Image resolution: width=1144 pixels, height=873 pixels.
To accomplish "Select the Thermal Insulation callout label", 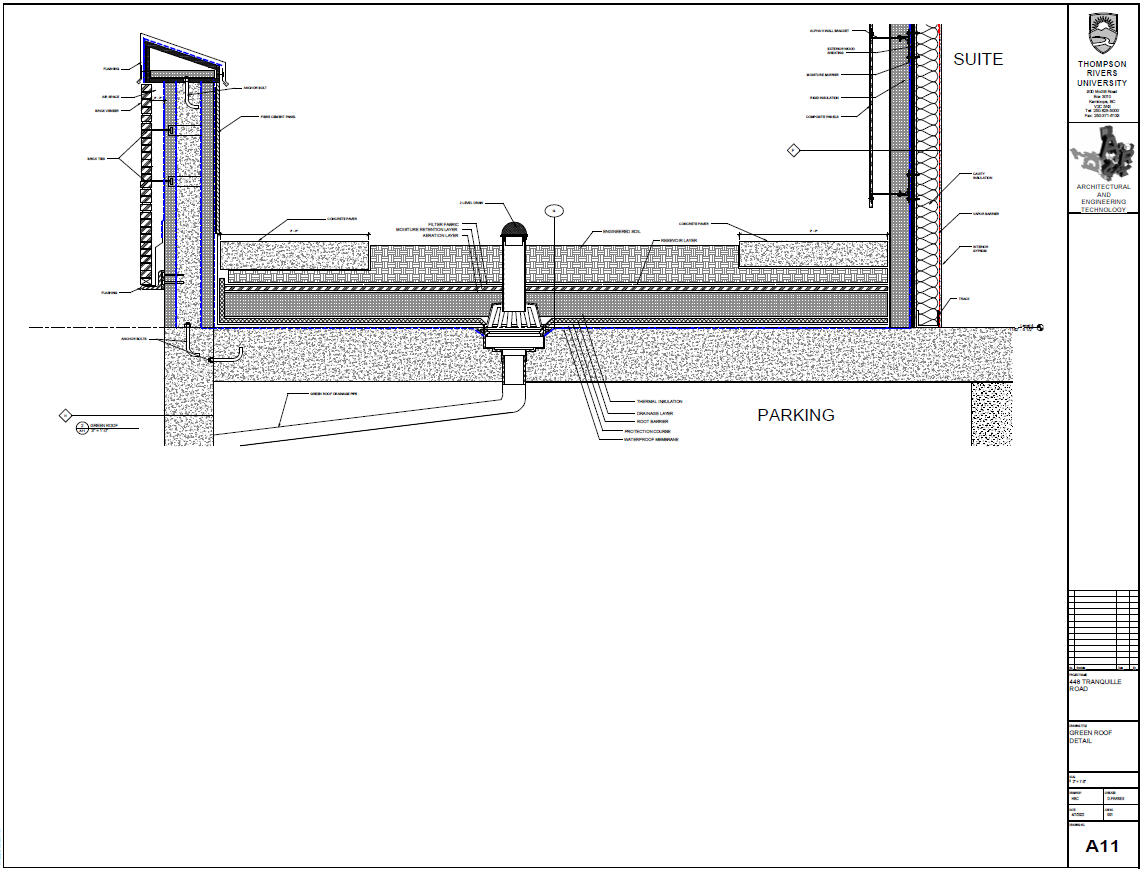I will click(659, 402).
